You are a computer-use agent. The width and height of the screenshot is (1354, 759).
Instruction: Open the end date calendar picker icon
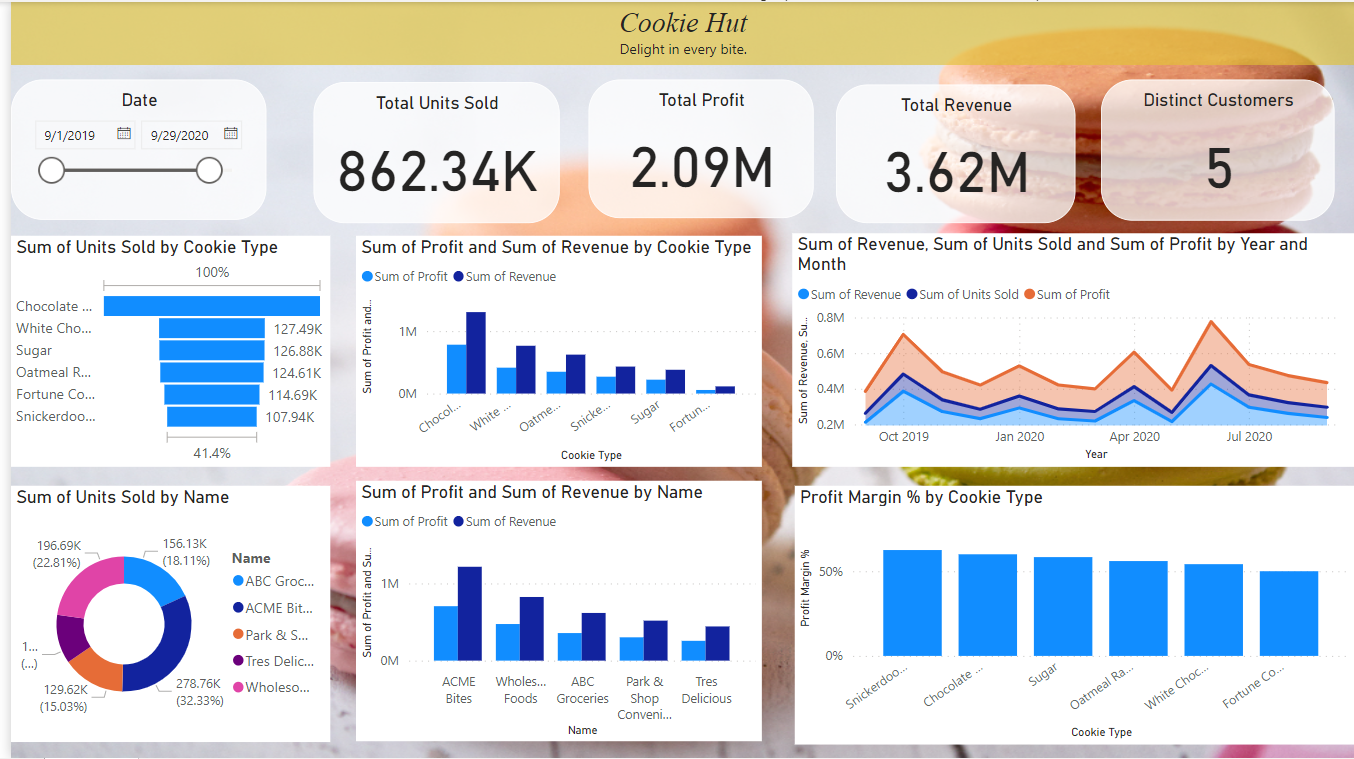coord(231,133)
